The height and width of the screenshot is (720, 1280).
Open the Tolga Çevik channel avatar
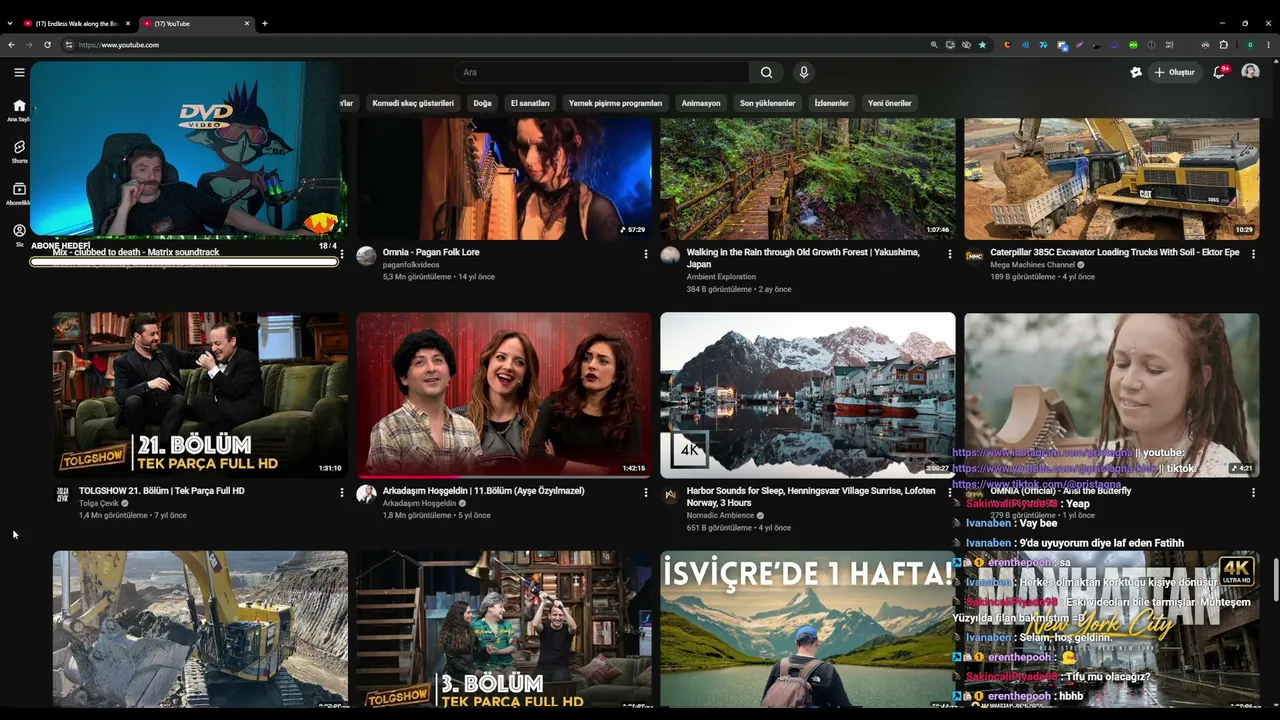point(62,494)
